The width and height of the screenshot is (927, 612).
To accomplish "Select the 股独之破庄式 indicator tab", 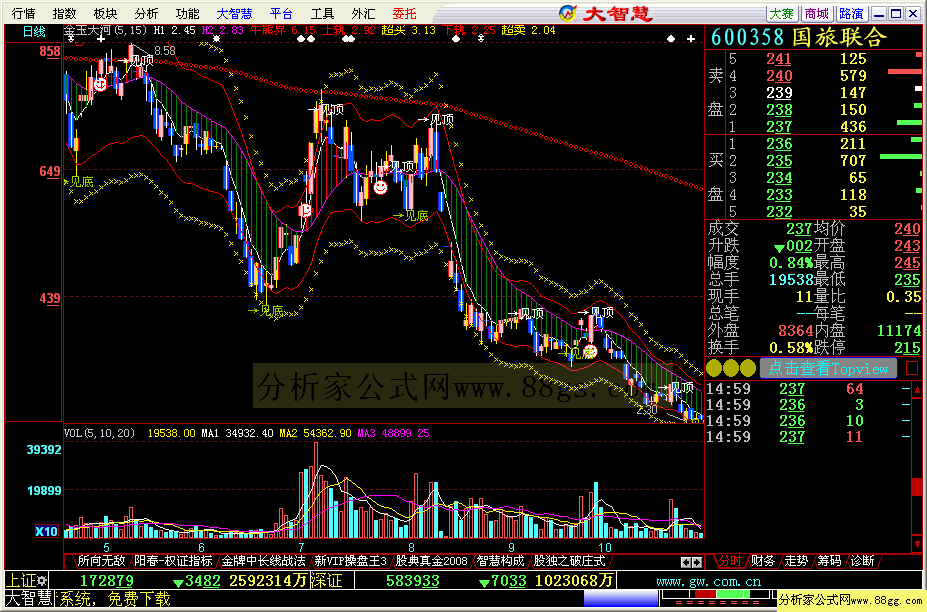I will pos(569,561).
